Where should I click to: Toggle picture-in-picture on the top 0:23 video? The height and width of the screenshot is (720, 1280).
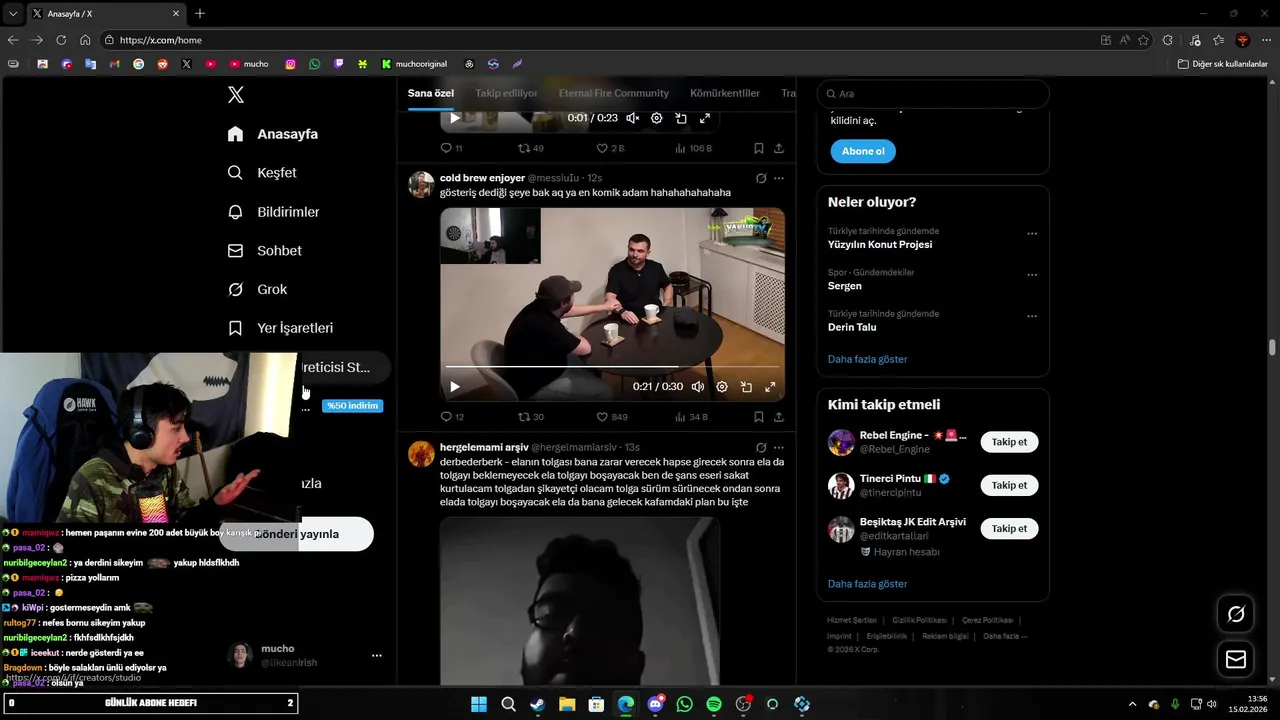click(x=681, y=118)
